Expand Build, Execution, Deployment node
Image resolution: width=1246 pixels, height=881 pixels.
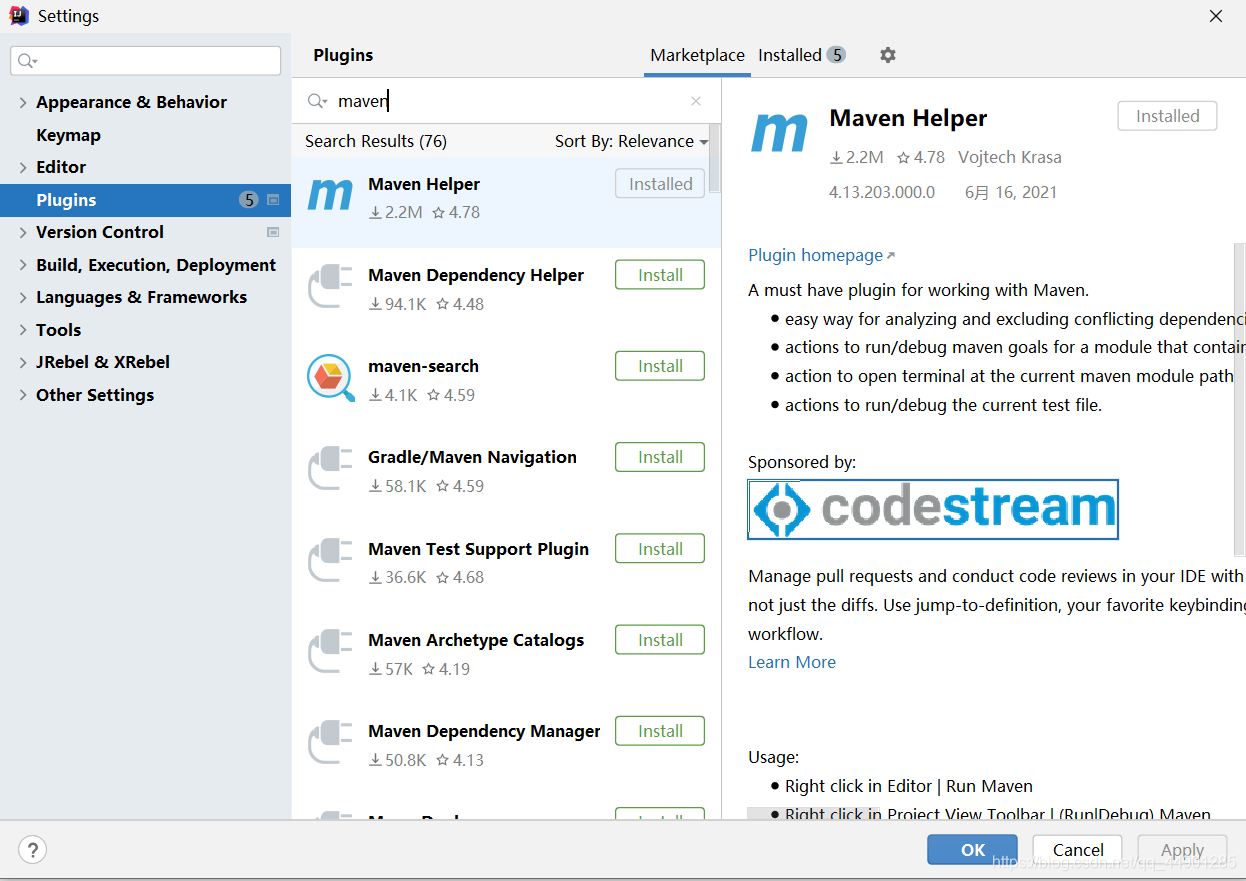(23, 265)
